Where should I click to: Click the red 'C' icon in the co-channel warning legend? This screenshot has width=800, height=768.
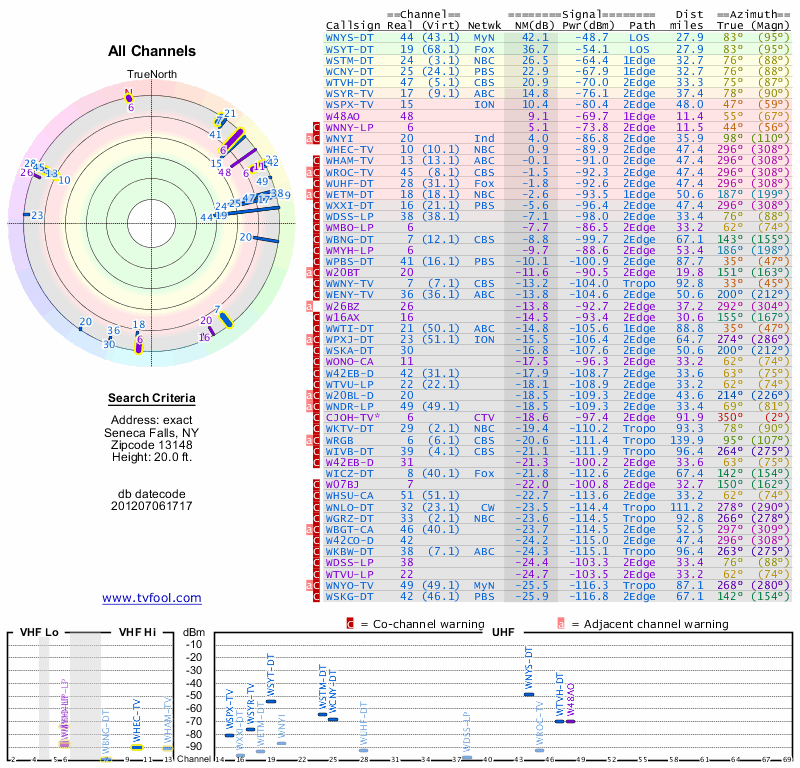[x=350, y=624]
